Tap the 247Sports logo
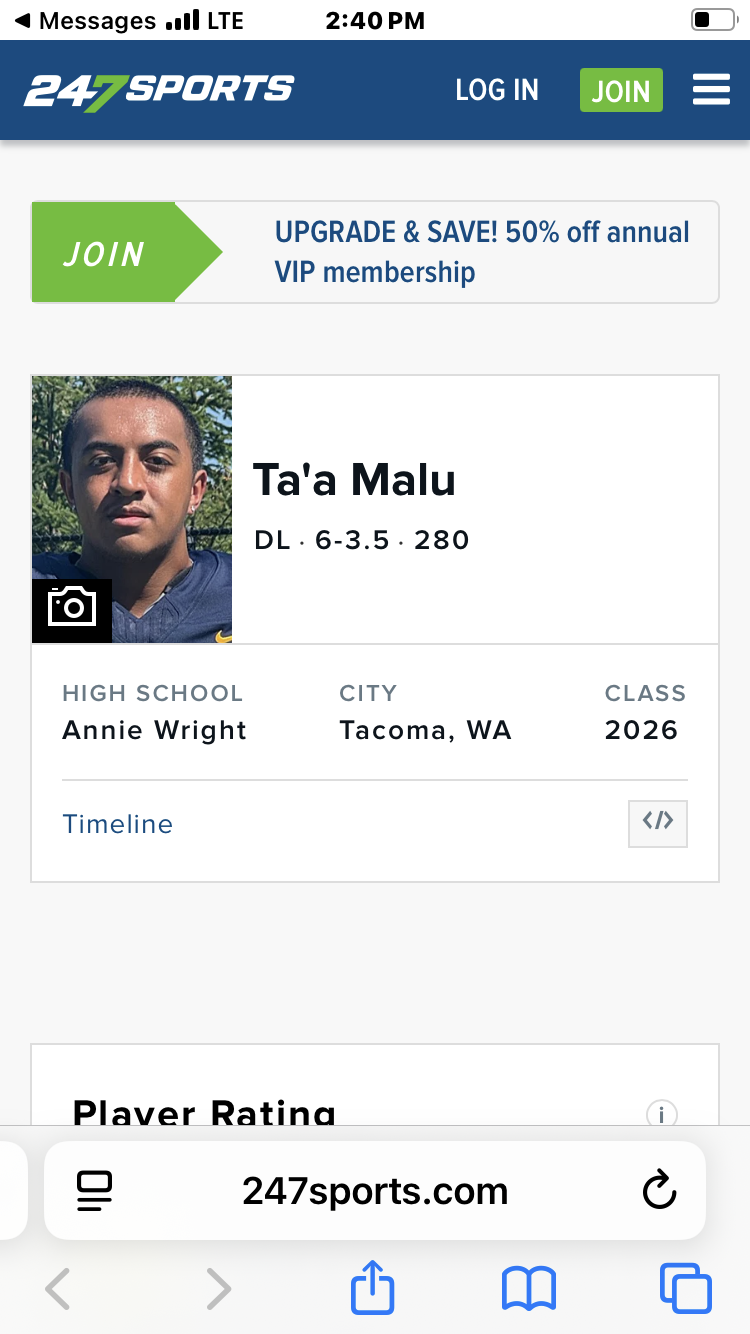The height and width of the screenshot is (1334, 750). 159,91
